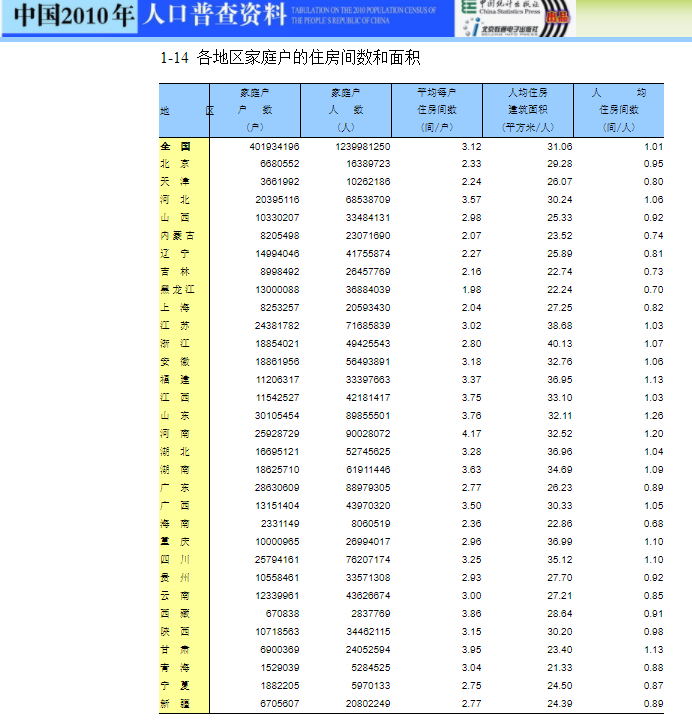Click the 甘肃 row label
The height and width of the screenshot is (720, 692).
point(175,650)
